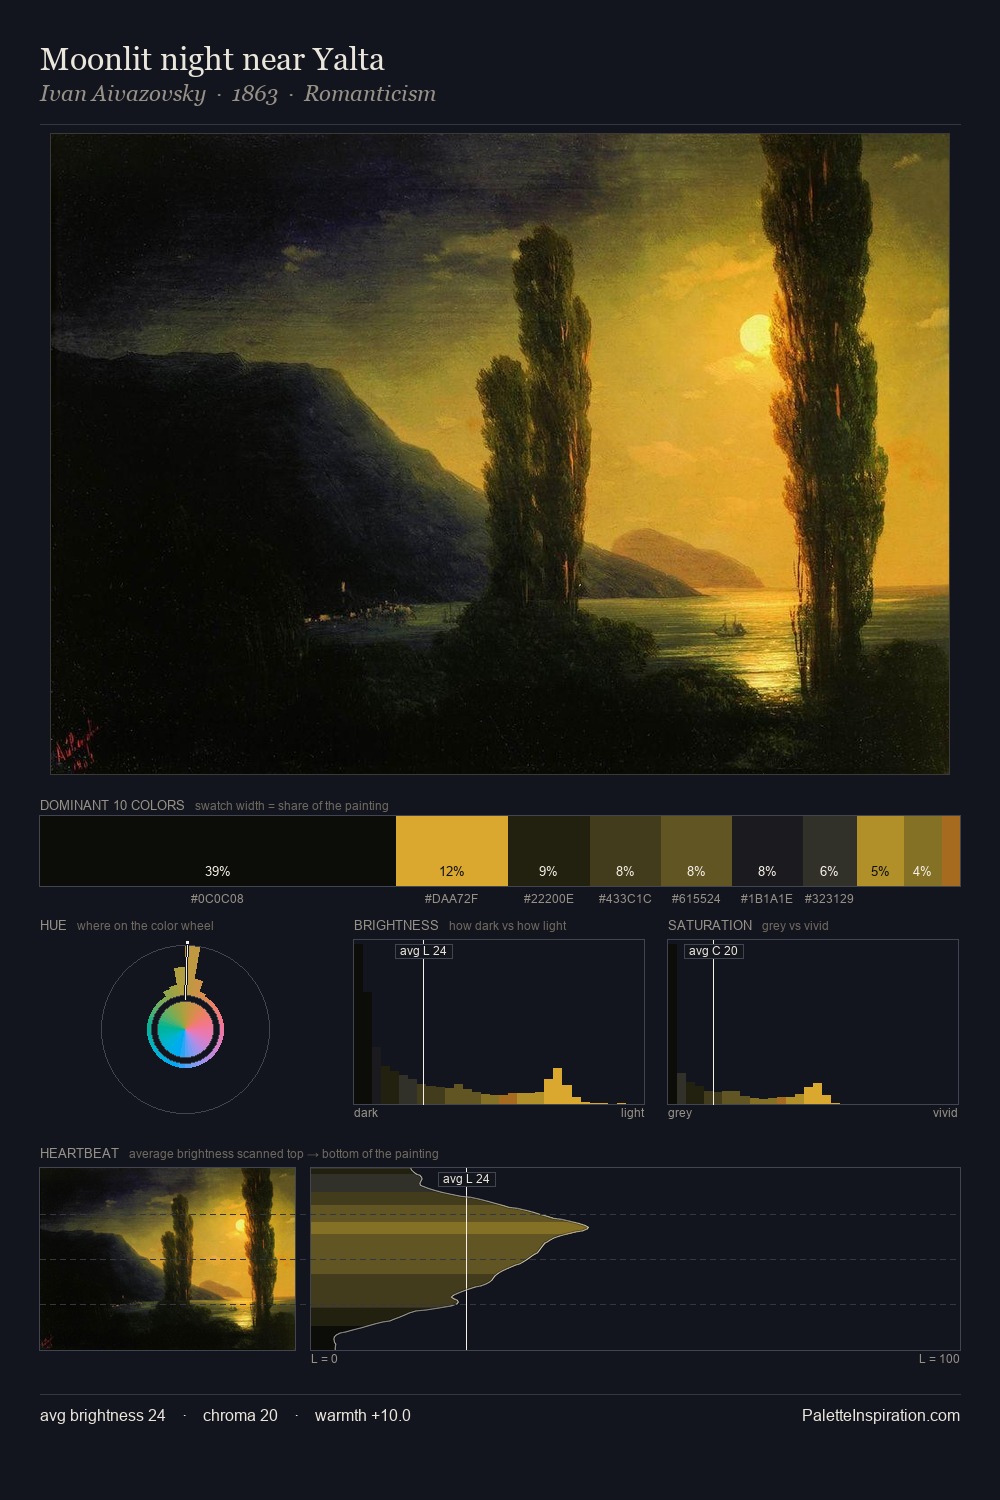Click the 'light' brightness axis label
The image size is (1000, 1500).
point(632,1113)
